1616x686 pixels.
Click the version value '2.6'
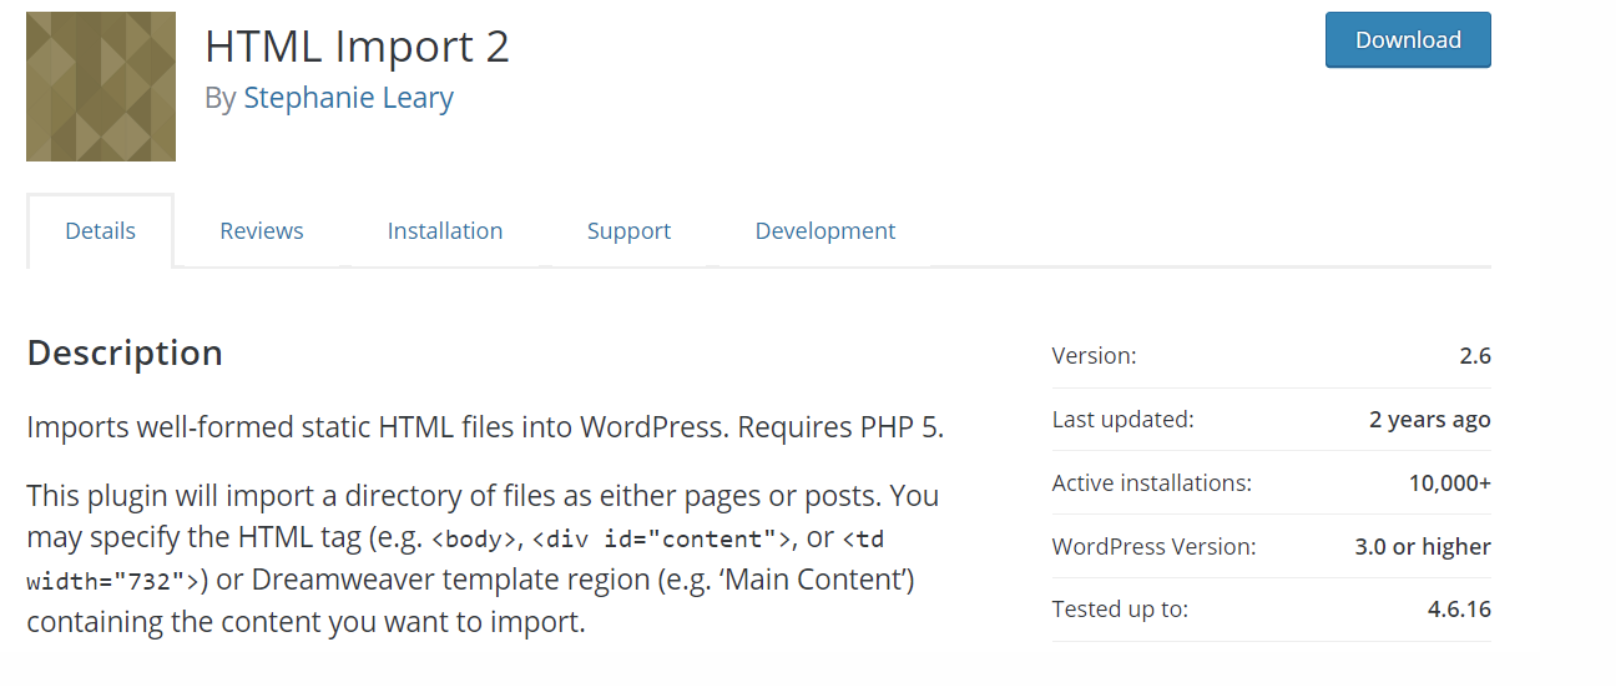(1475, 356)
